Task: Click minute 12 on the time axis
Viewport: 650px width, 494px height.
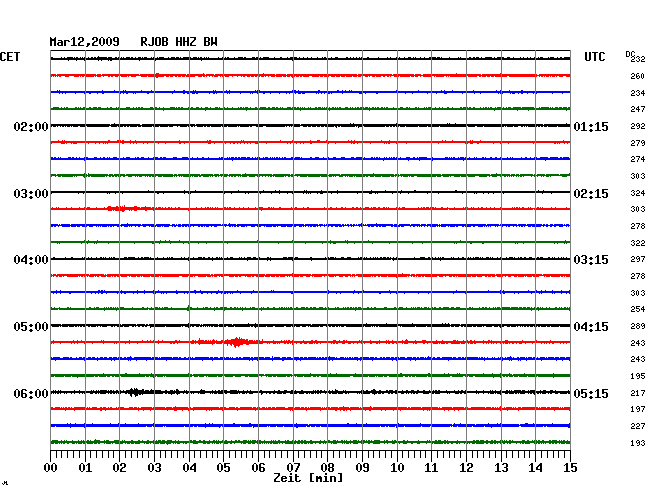Action: point(466,468)
